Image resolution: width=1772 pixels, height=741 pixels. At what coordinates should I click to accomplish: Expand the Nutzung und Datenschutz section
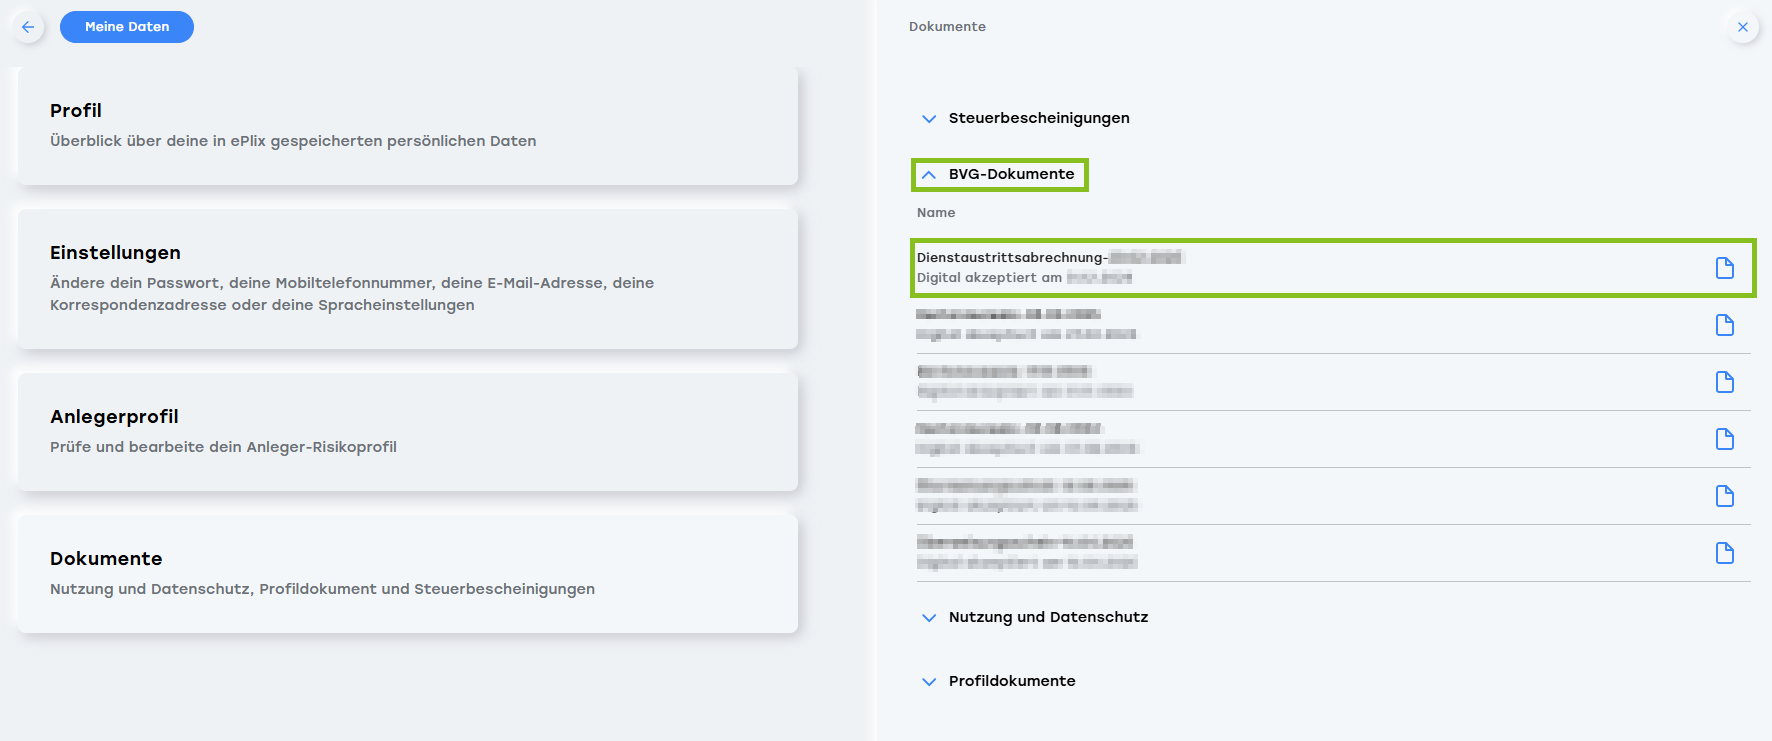[1035, 617]
